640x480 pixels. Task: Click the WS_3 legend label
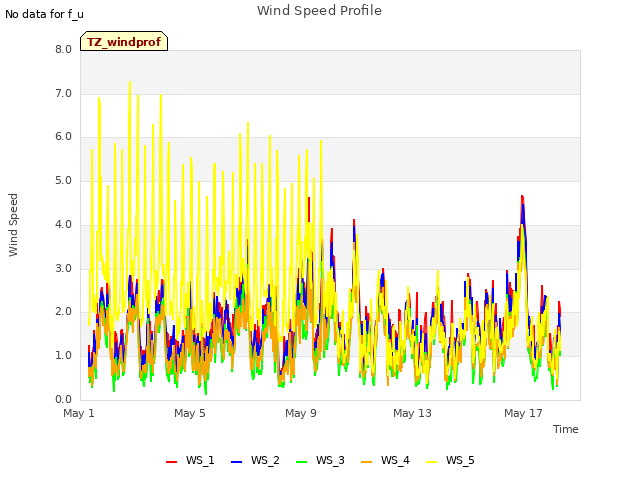pyautogui.click(x=330, y=460)
